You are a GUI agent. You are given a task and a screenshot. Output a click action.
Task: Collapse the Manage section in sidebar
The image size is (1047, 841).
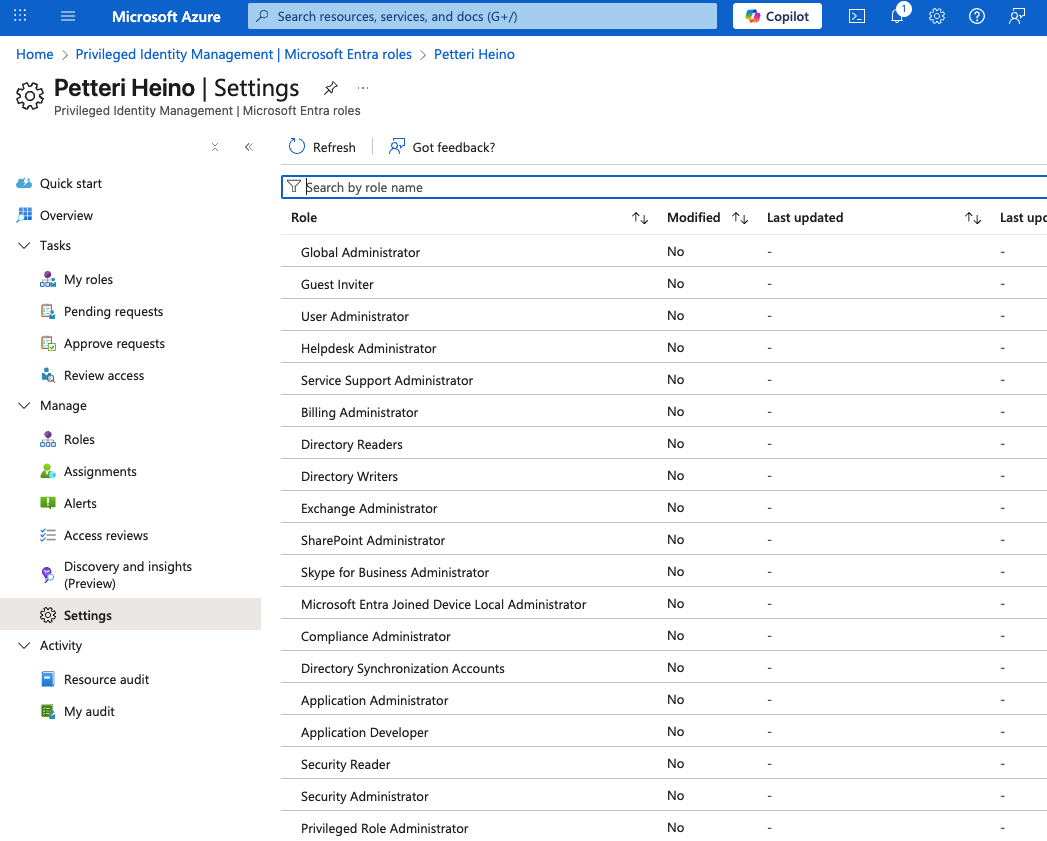pos(24,406)
